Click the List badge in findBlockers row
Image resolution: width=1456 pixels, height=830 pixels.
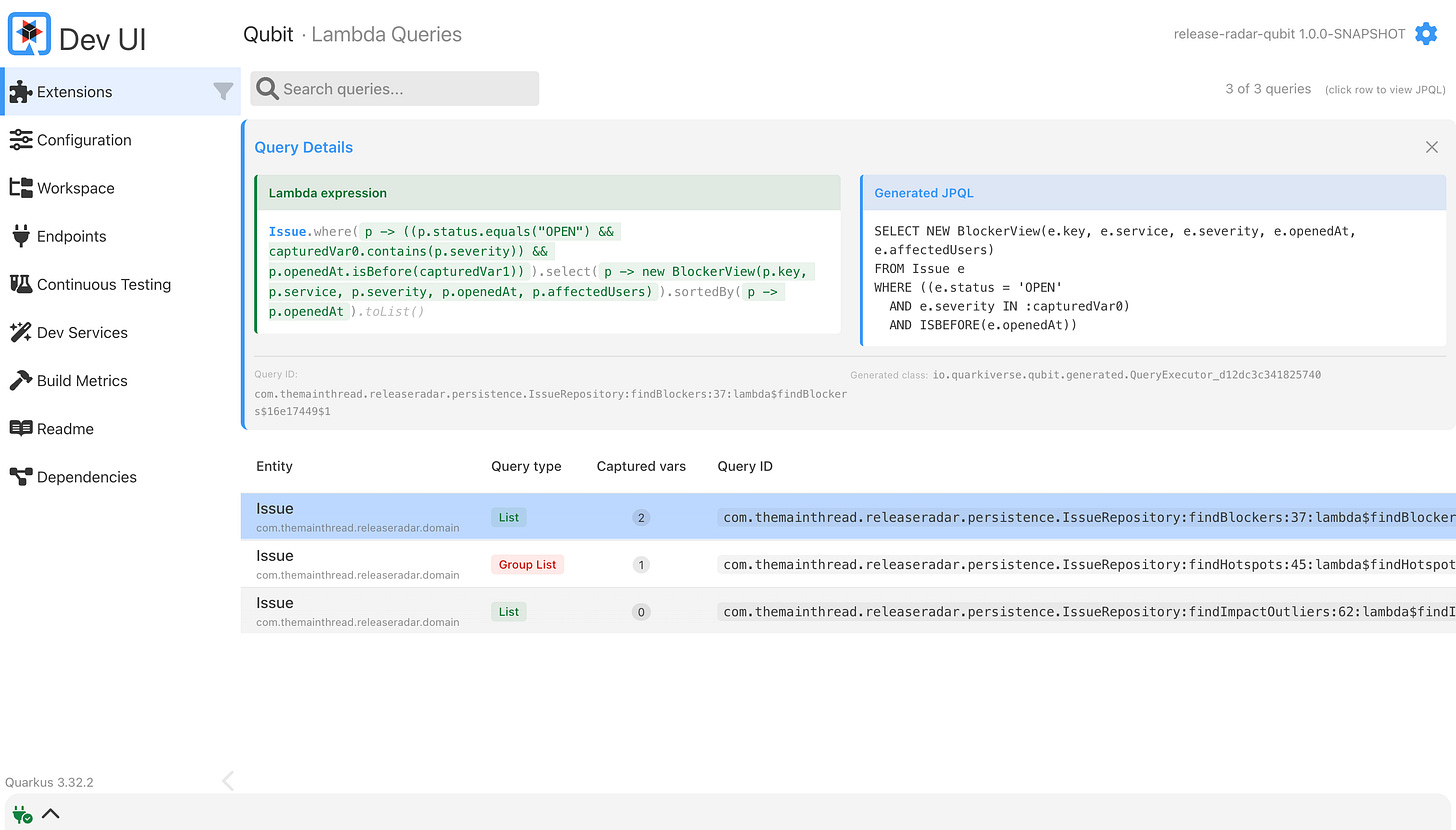(x=509, y=518)
